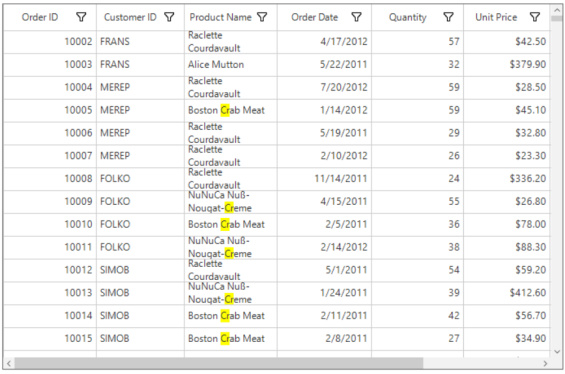Click FOLKO customer cell in row 10008
Image resolution: width=565 pixels, height=374 pixels.
pos(140,179)
